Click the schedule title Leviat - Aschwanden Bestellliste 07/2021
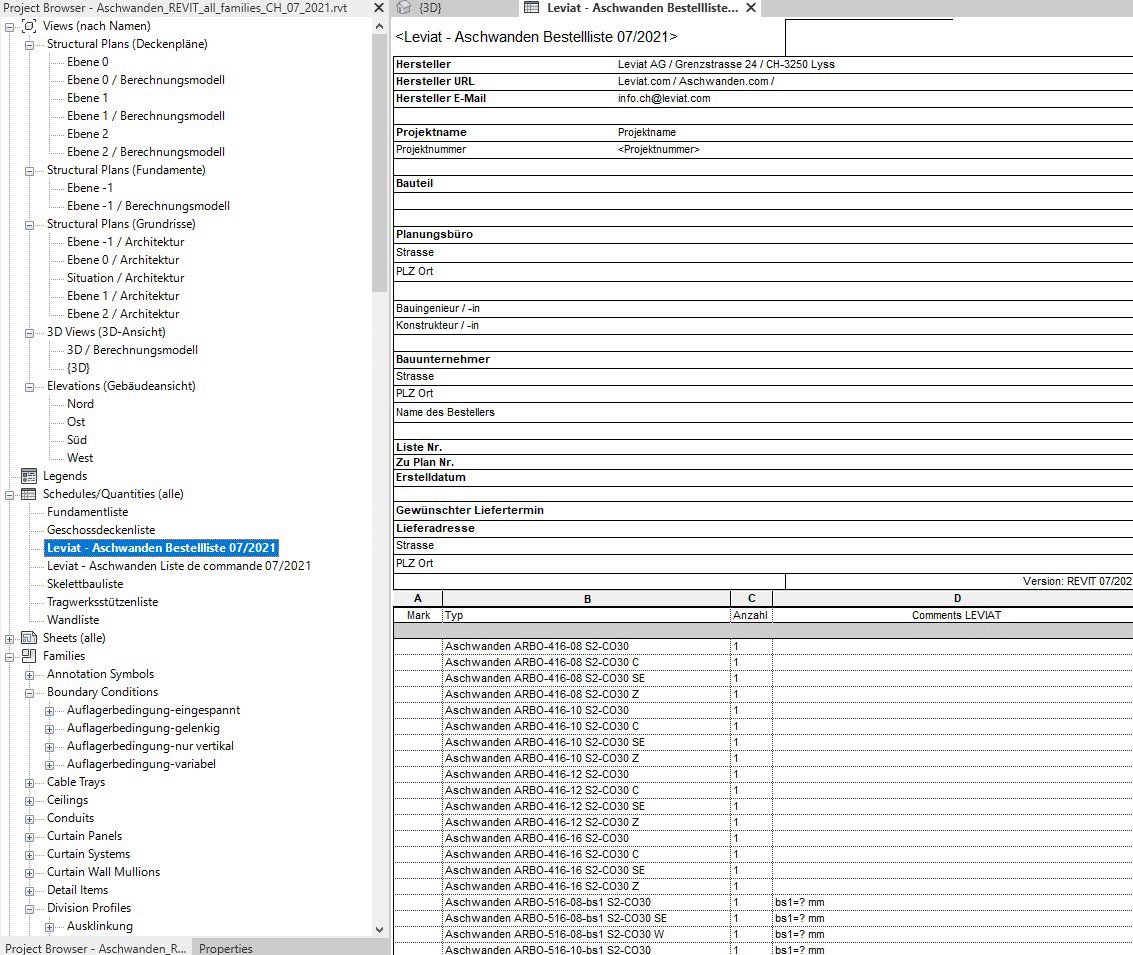The height and width of the screenshot is (955, 1133). point(536,37)
